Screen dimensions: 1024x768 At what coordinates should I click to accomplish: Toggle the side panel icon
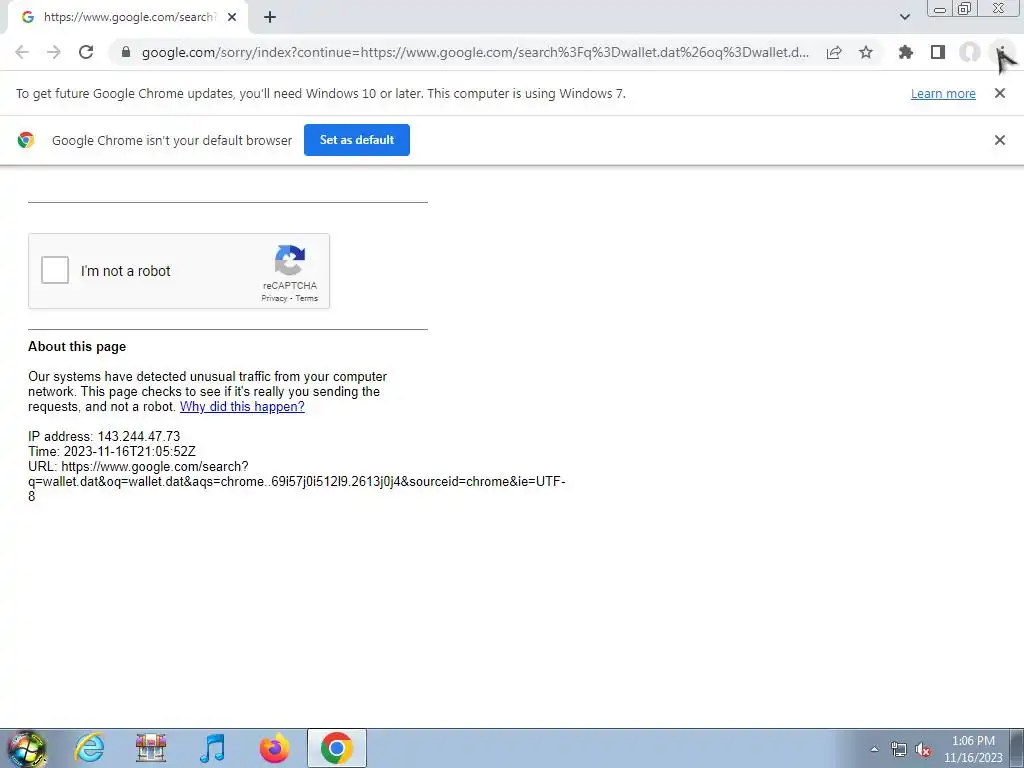(x=938, y=52)
